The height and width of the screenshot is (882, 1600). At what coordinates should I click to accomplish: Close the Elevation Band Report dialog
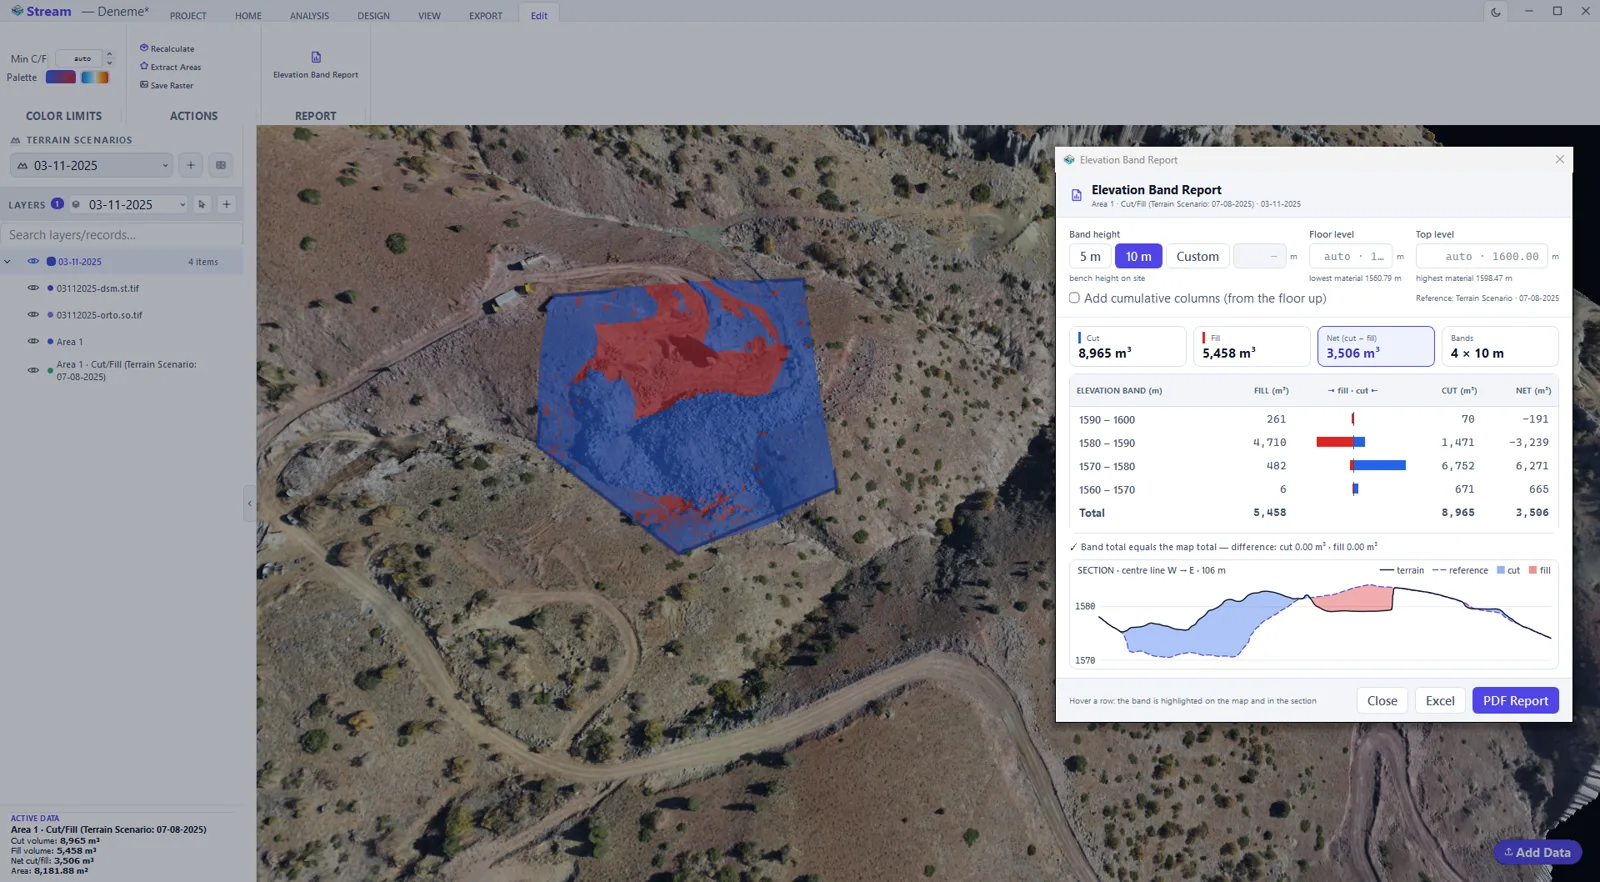click(x=1560, y=160)
